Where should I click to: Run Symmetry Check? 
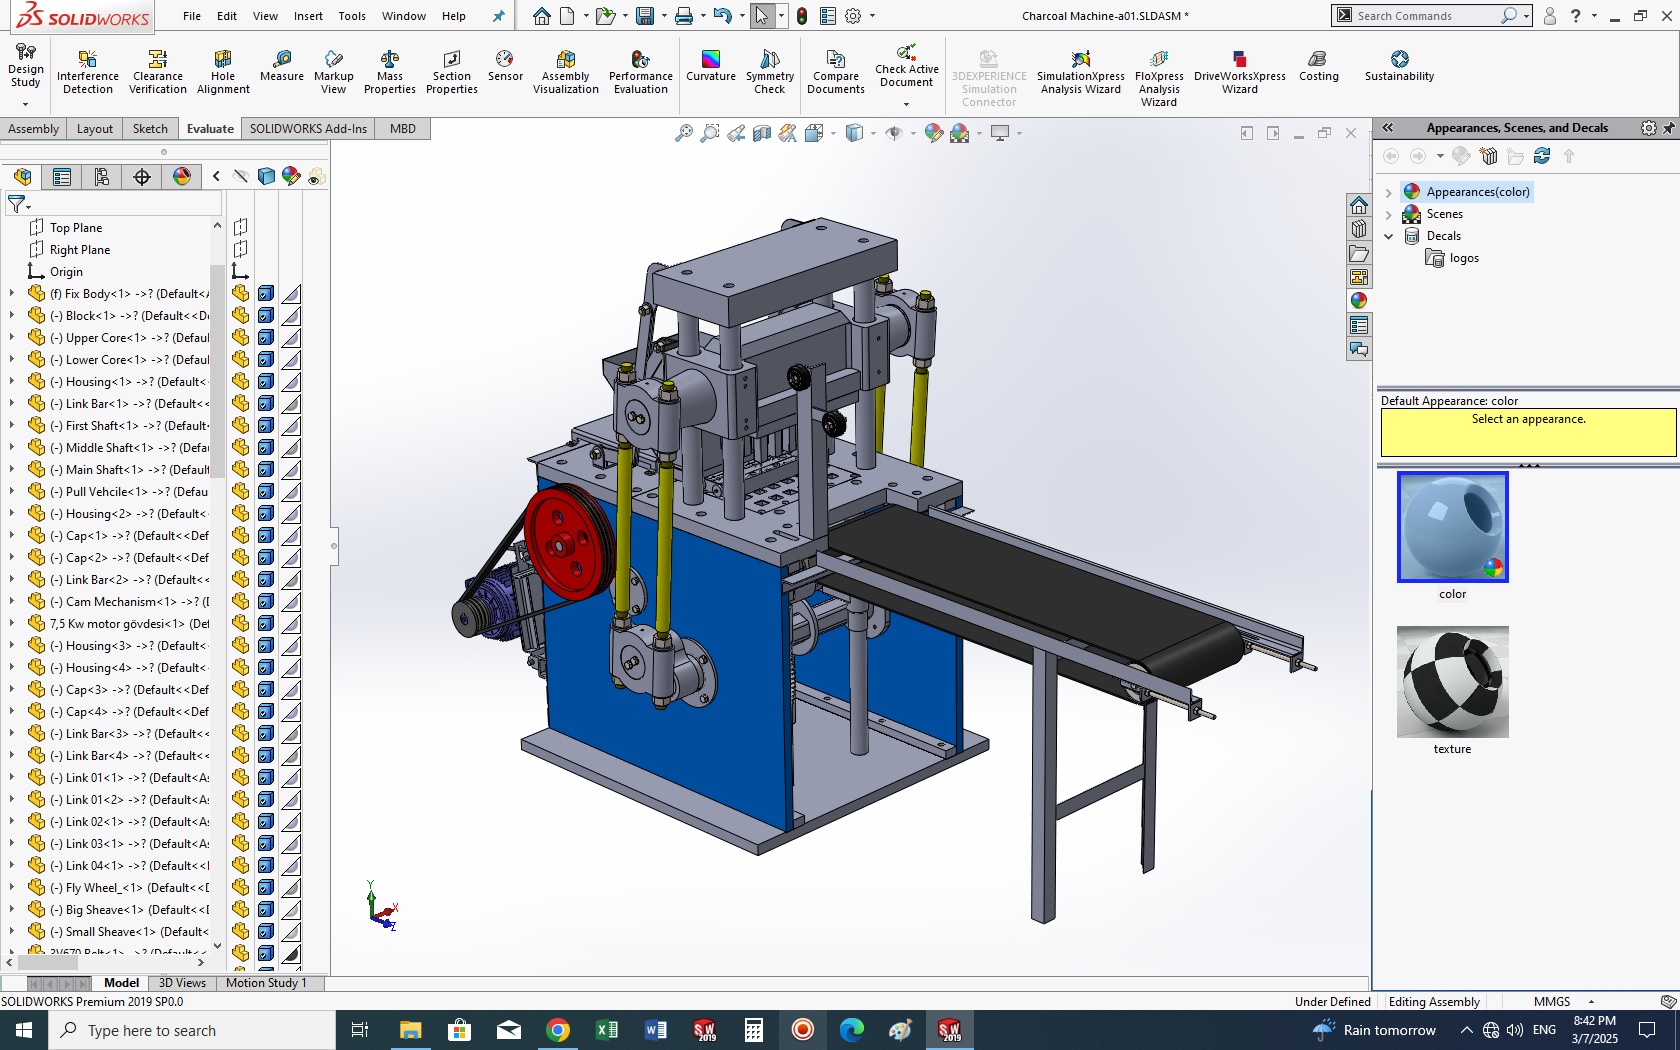(770, 73)
